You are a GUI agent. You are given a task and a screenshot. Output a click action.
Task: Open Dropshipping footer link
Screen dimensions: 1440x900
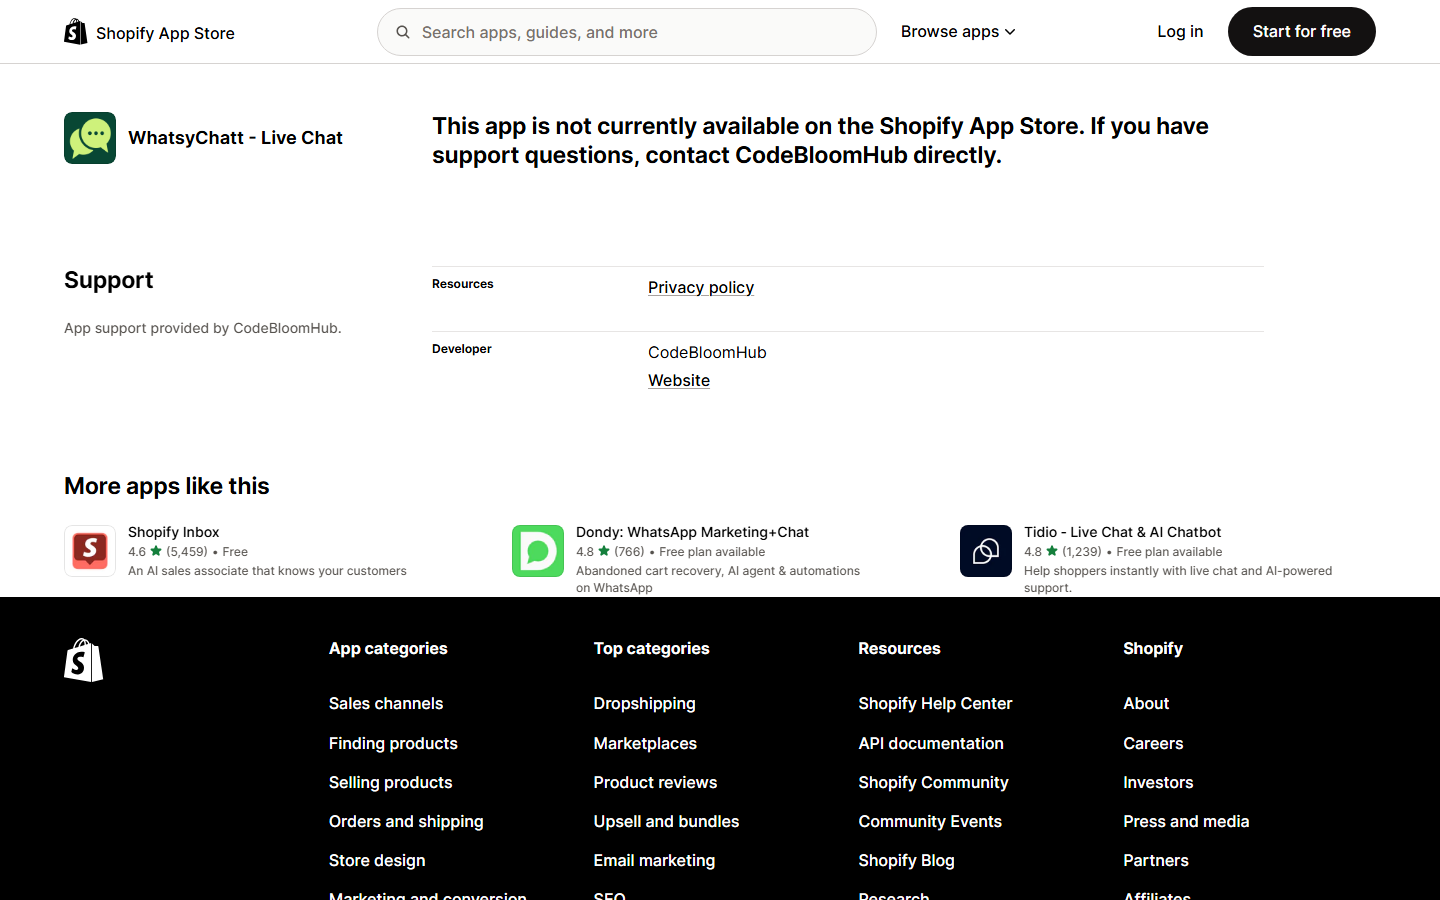click(x=645, y=703)
